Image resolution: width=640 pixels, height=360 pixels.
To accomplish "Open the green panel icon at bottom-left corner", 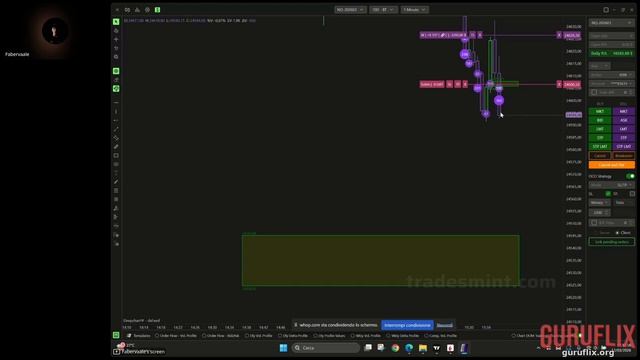I will point(116,335).
